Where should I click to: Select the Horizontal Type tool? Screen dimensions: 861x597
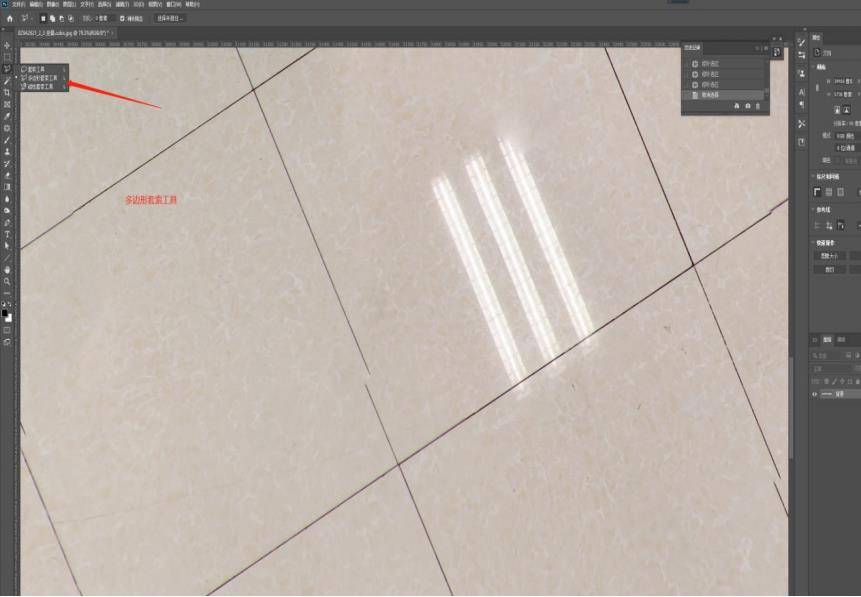click(x=7, y=234)
